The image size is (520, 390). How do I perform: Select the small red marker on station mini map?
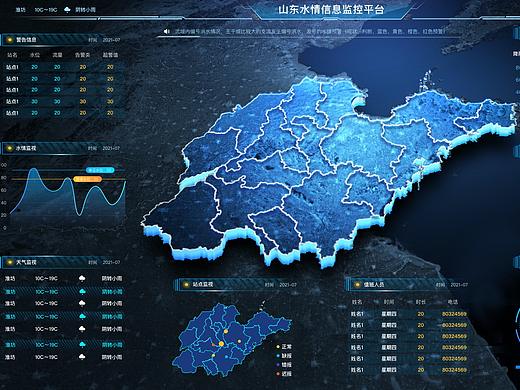tap(213, 344)
